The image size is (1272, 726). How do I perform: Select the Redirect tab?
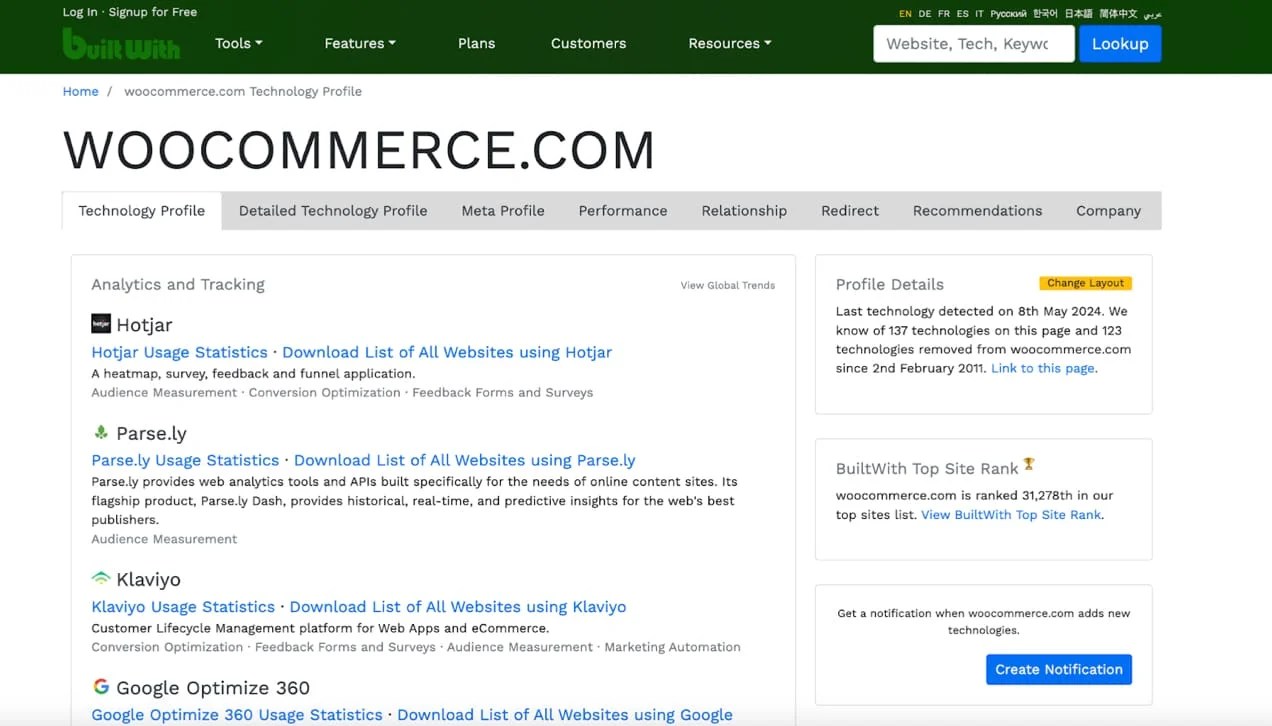click(850, 211)
